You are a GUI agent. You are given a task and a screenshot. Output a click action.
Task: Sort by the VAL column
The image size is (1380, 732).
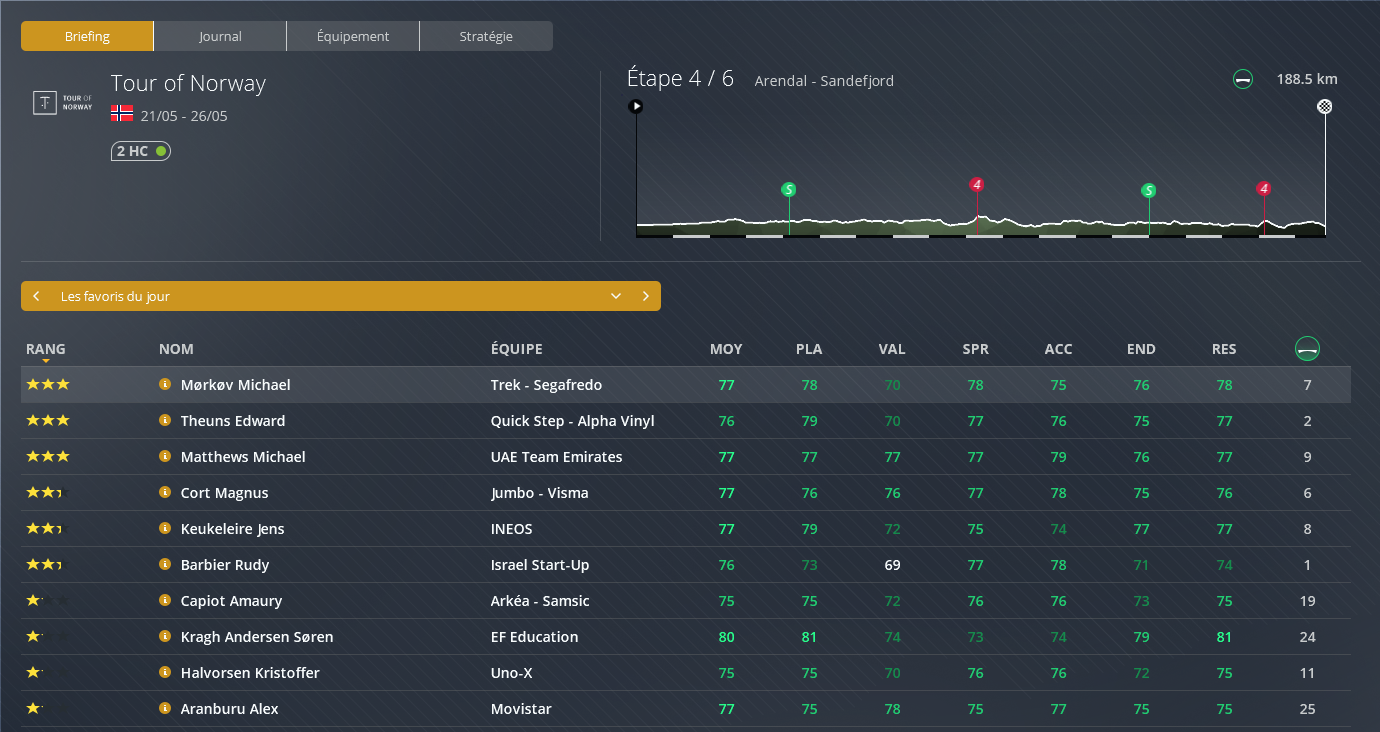pyautogui.click(x=892, y=349)
